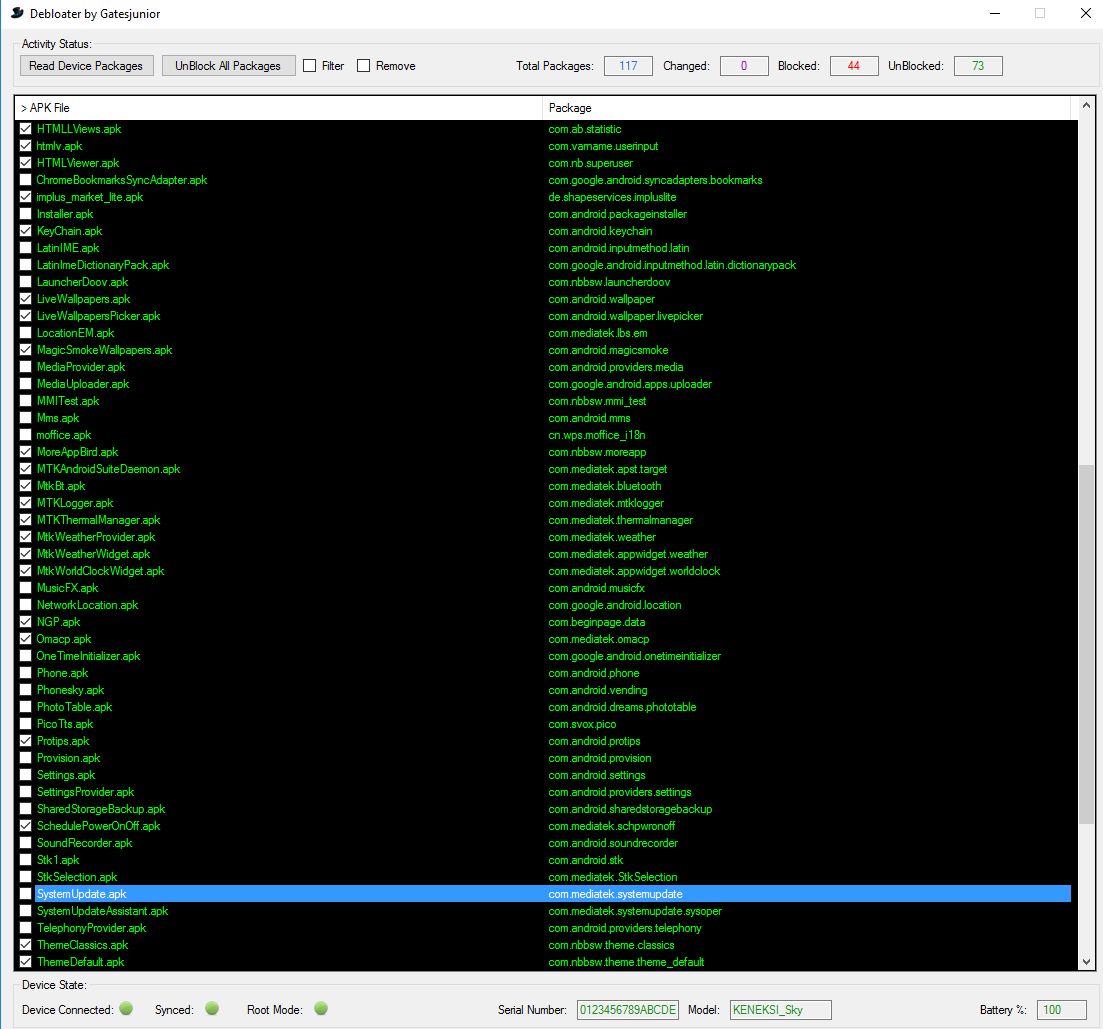Uncheck KeyChain.apk checkbox
This screenshot has width=1103, height=1029.
pyautogui.click(x=25, y=231)
